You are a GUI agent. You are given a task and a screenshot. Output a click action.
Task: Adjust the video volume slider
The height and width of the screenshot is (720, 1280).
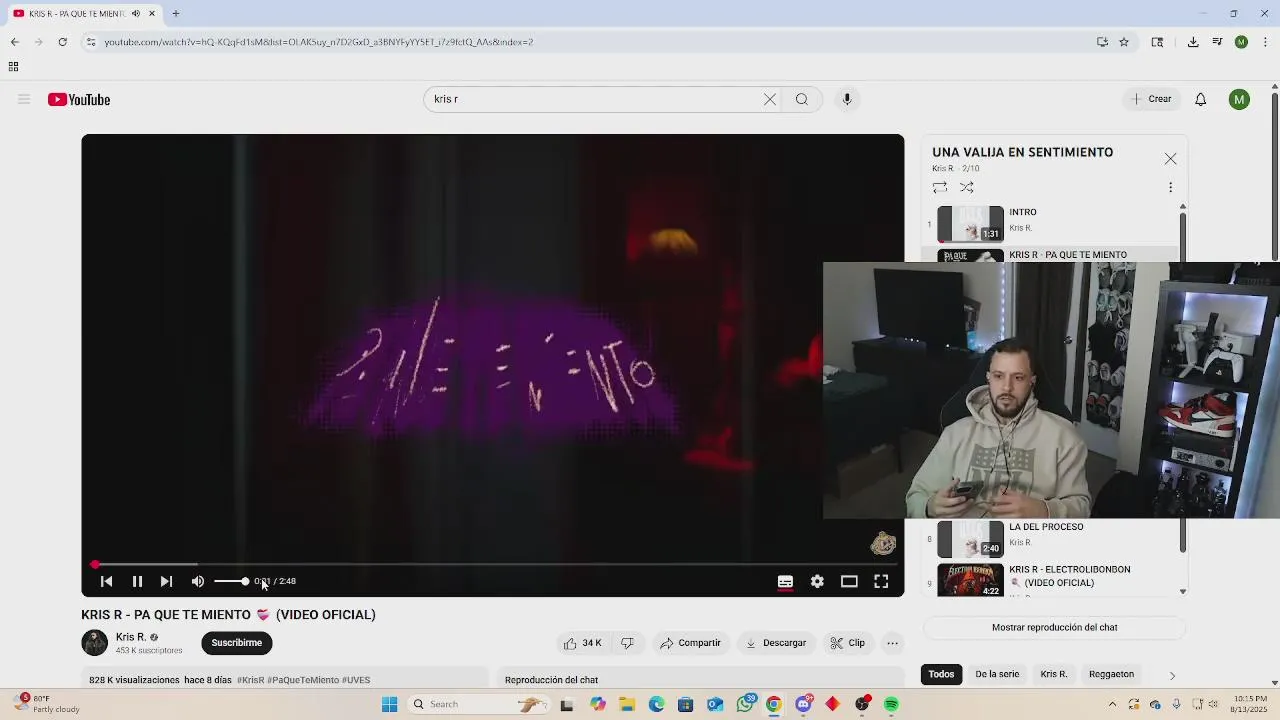[x=231, y=581]
